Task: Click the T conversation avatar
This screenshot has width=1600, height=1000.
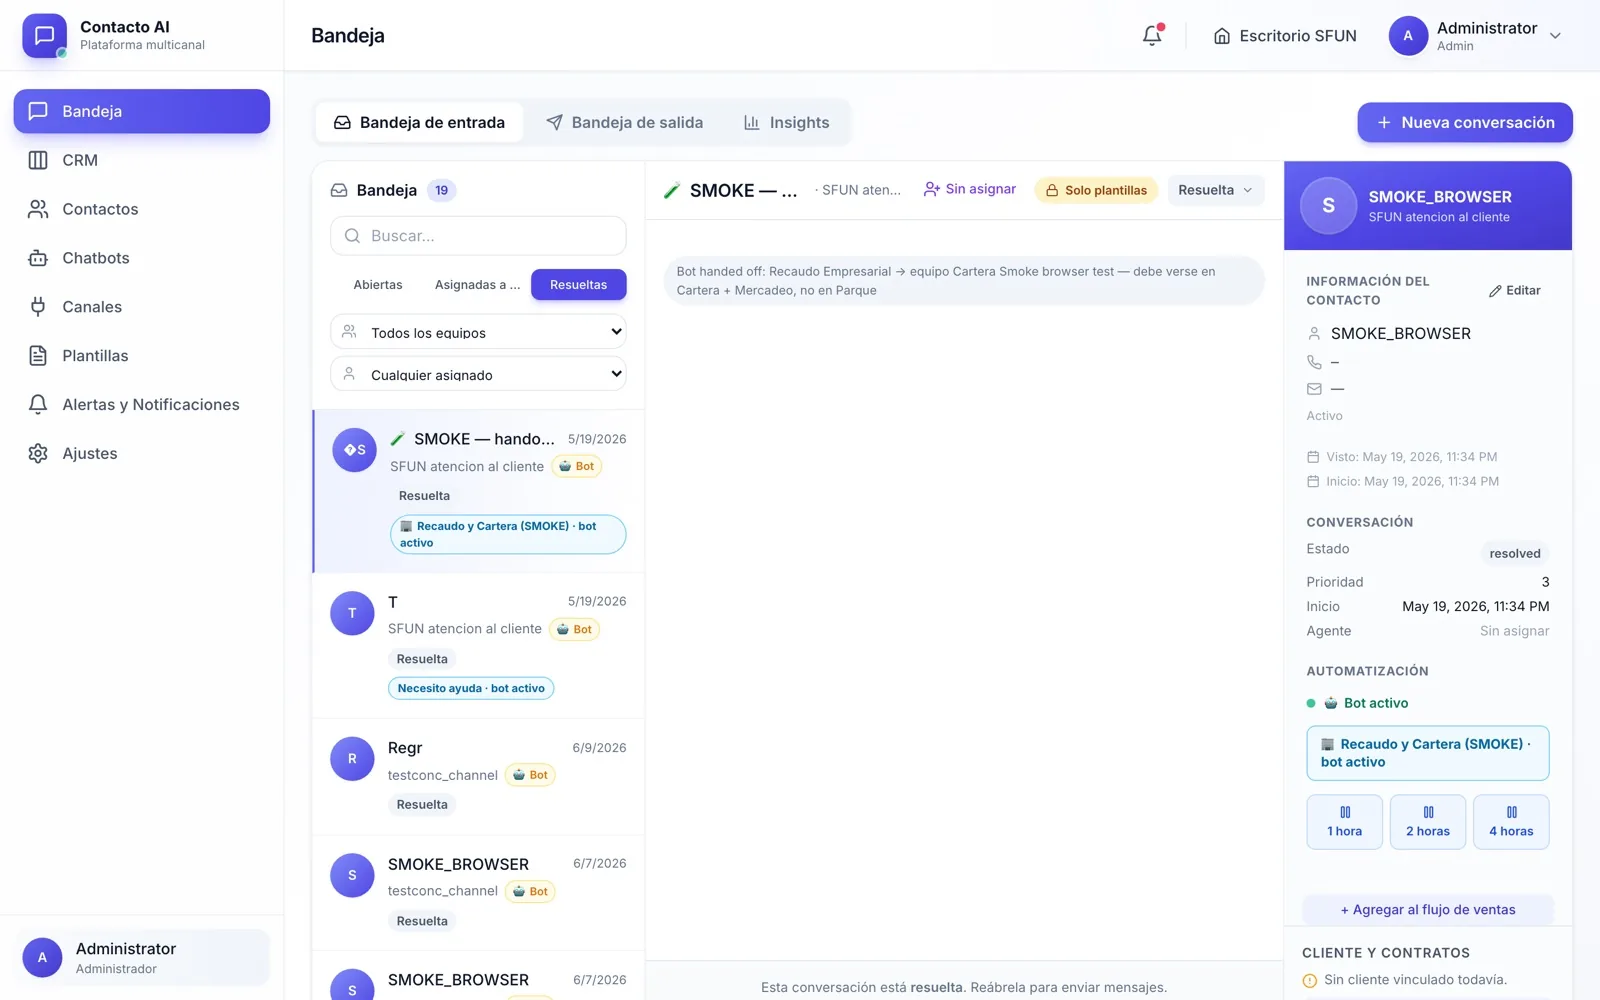Action: coord(352,613)
